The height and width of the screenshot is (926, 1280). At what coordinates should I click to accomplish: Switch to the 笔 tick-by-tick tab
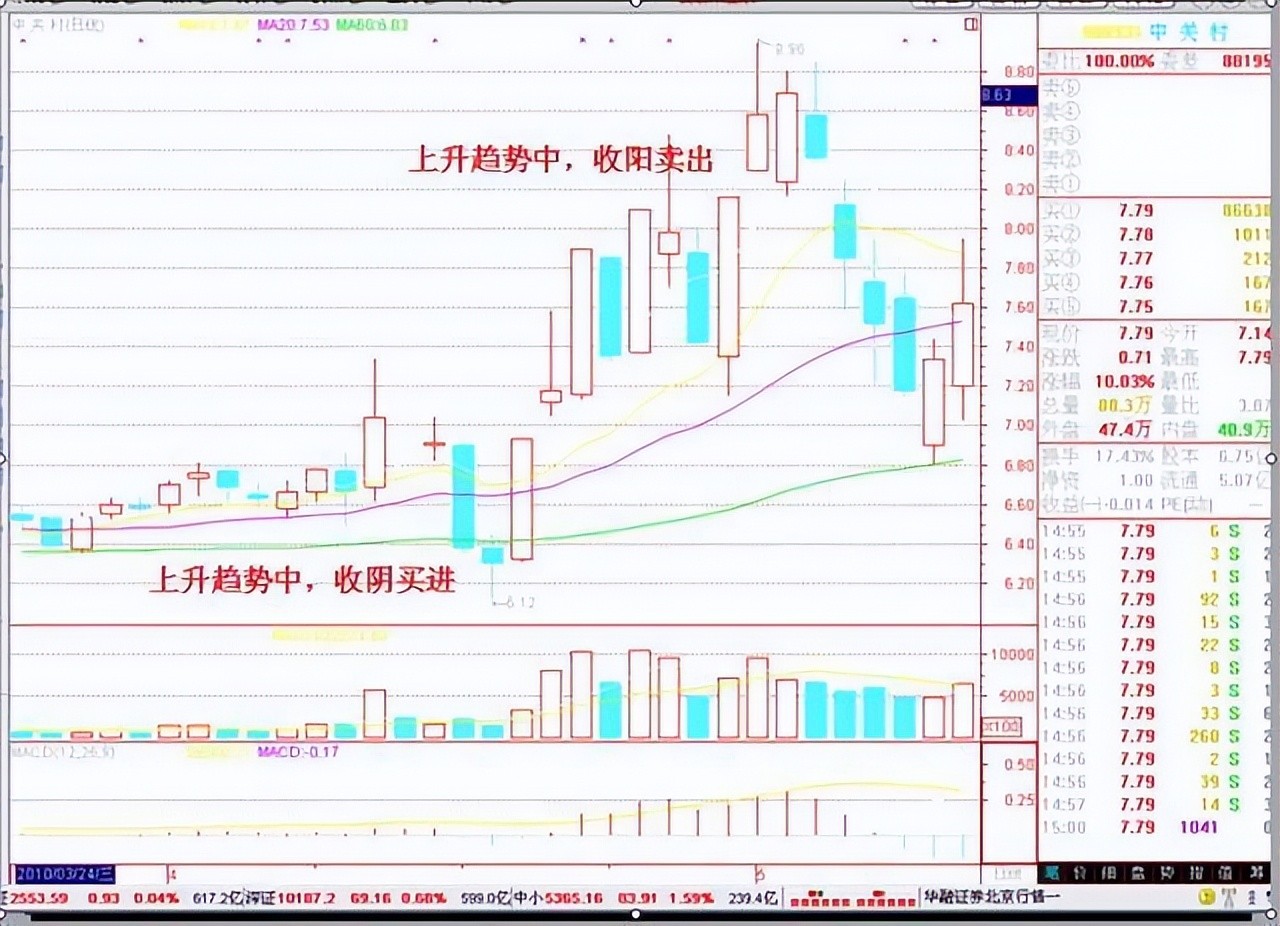(1052, 872)
